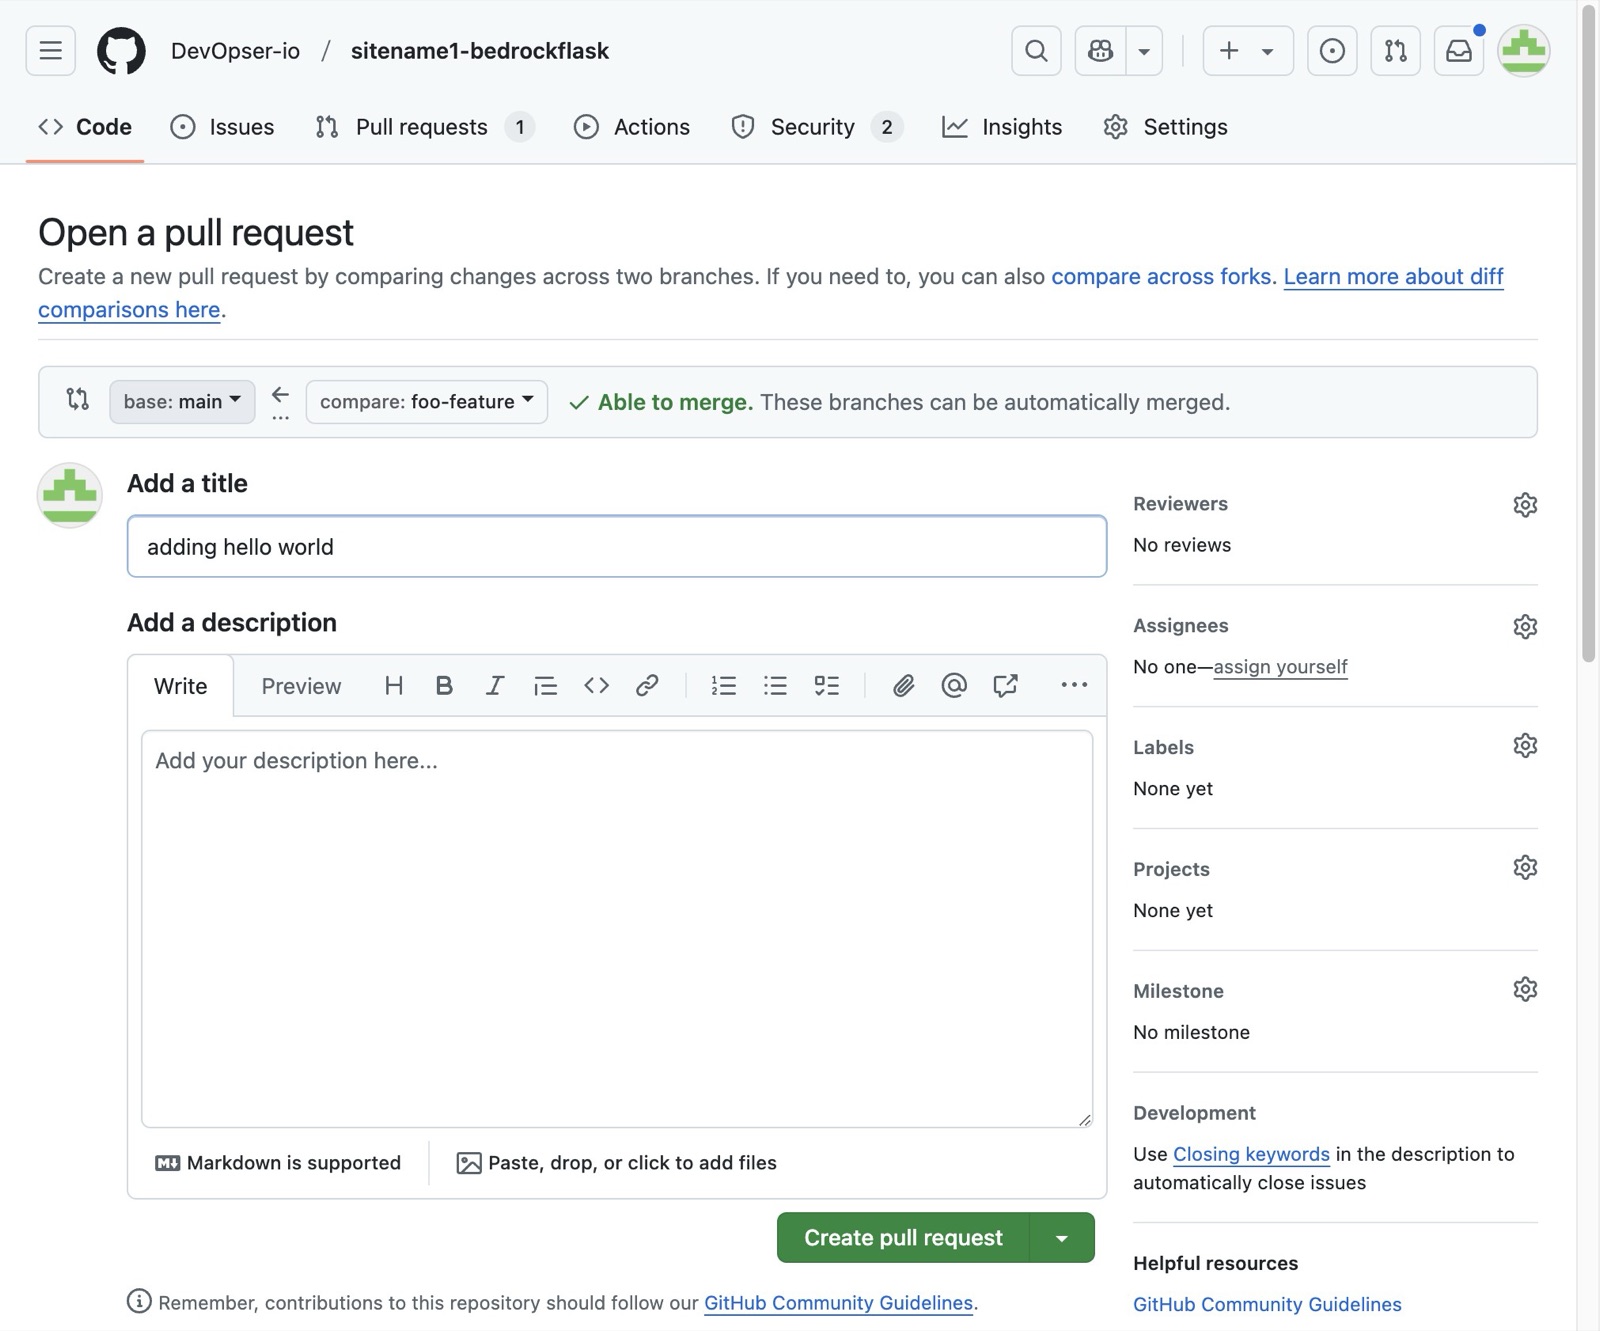The width and height of the screenshot is (1600, 1331).
Task: Click the description resize handle
Action: click(1085, 1120)
